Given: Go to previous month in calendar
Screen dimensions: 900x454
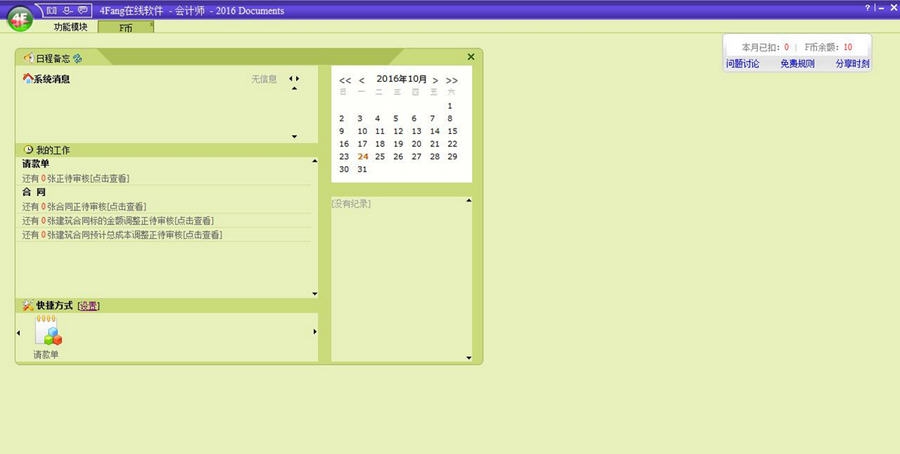Looking at the screenshot, I should point(362,80).
